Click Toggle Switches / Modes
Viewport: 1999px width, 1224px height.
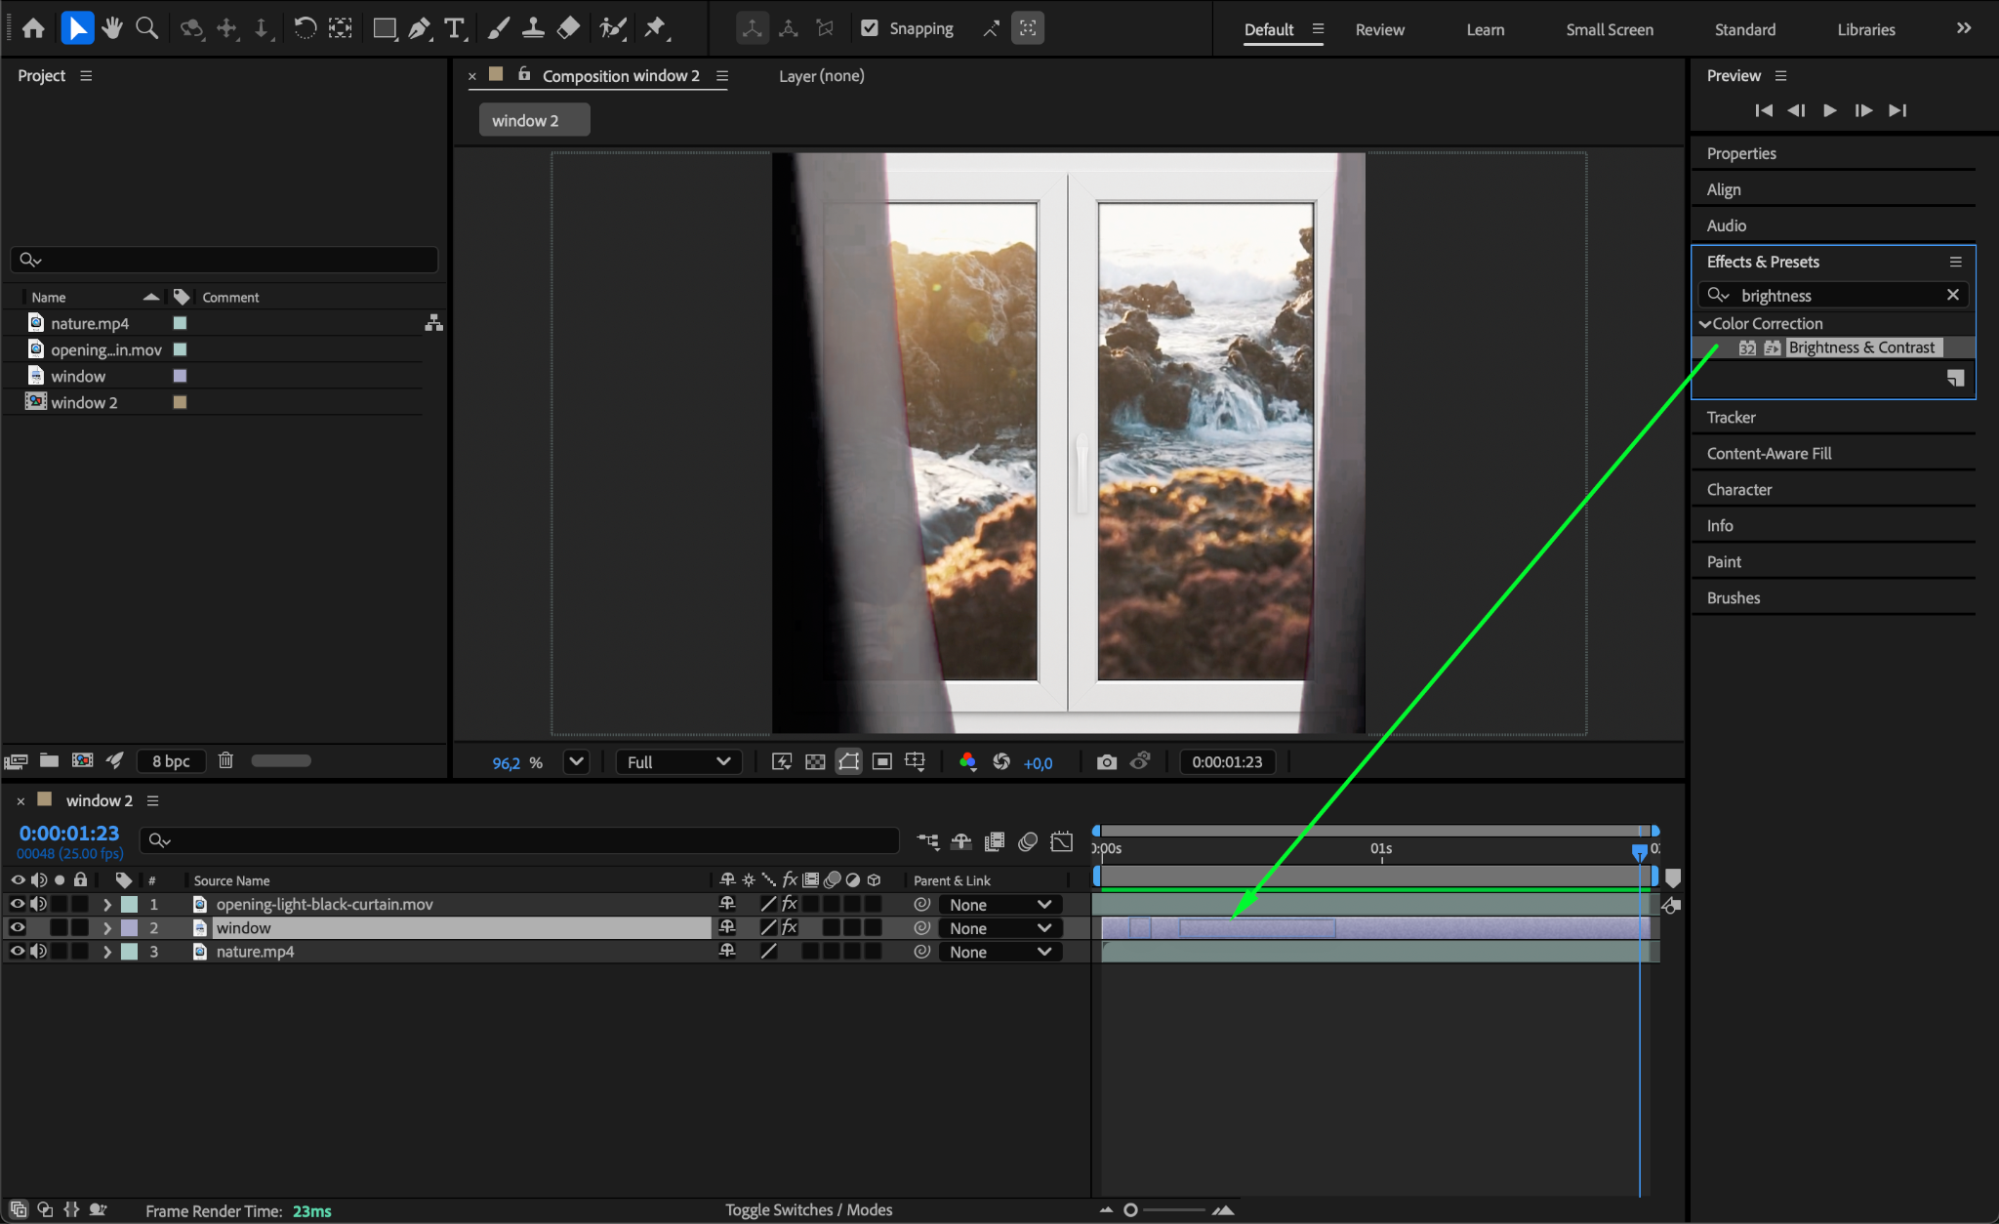[x=808, y=1210]
